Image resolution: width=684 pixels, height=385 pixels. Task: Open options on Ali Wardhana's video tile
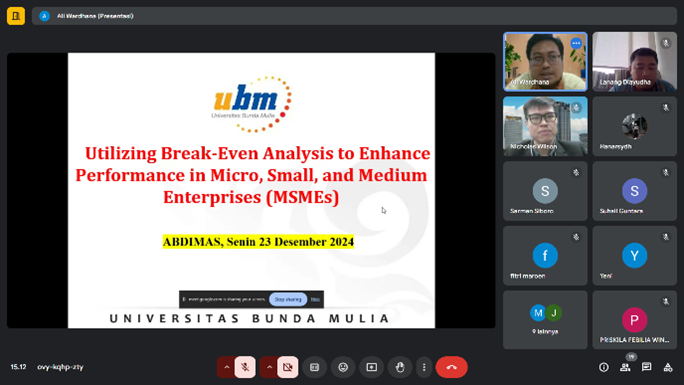point(576,43)
